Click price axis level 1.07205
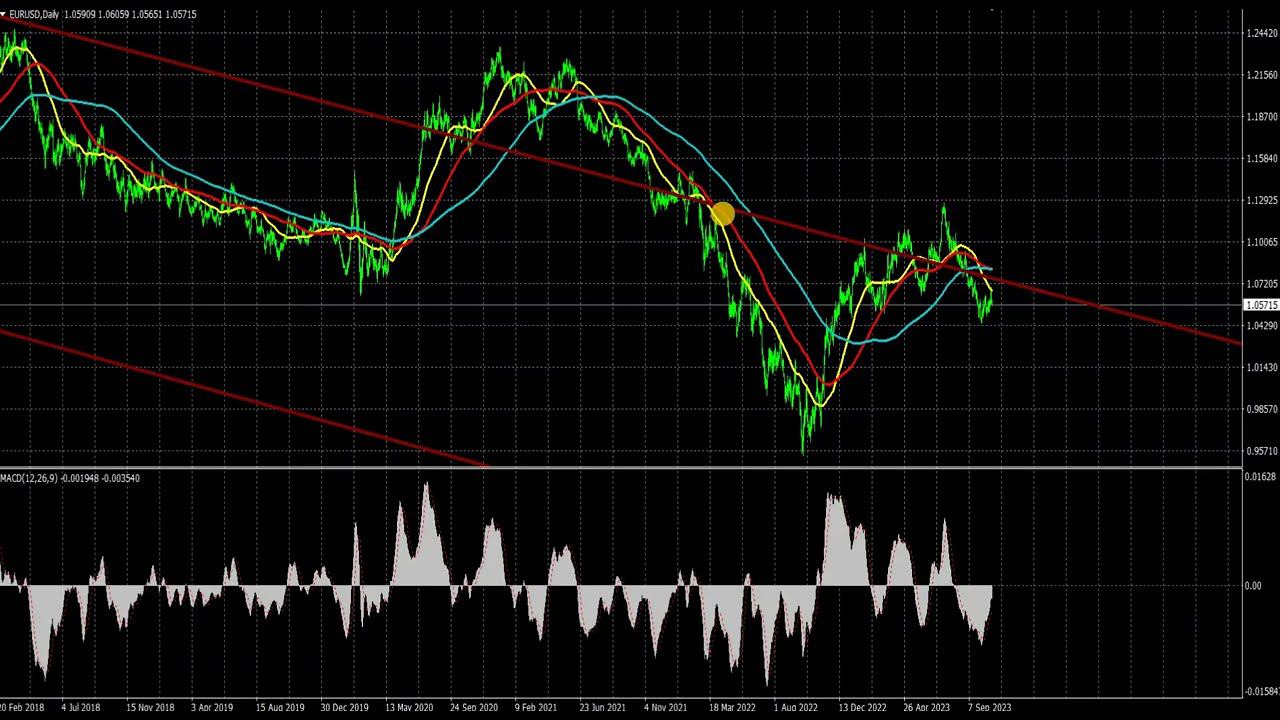Viewport: 1280px width, 720px height. pos(1262,284)
